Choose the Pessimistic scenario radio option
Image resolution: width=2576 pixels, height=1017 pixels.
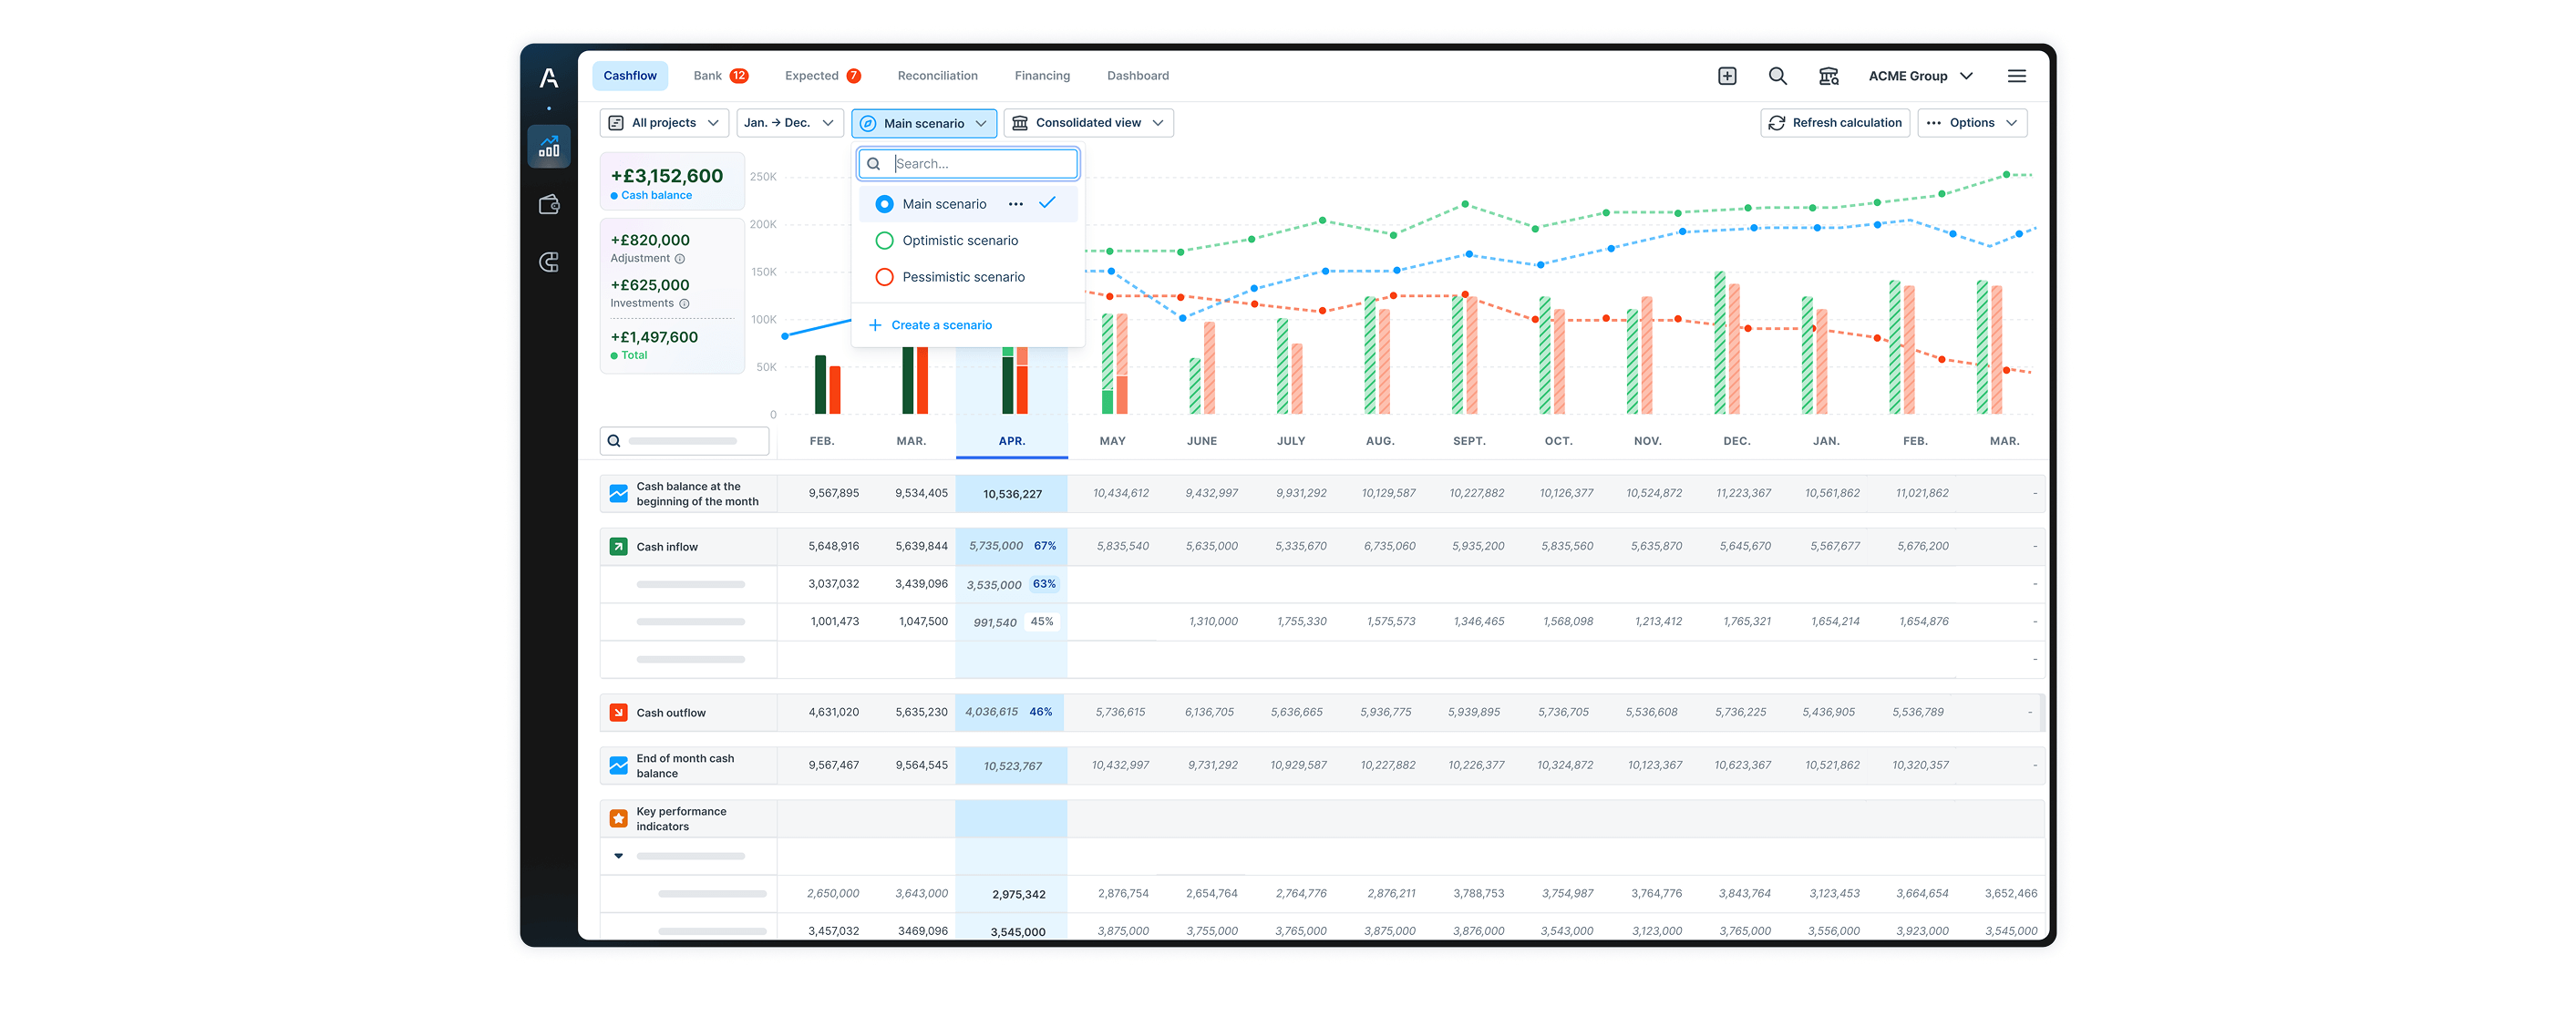[884, 277]
